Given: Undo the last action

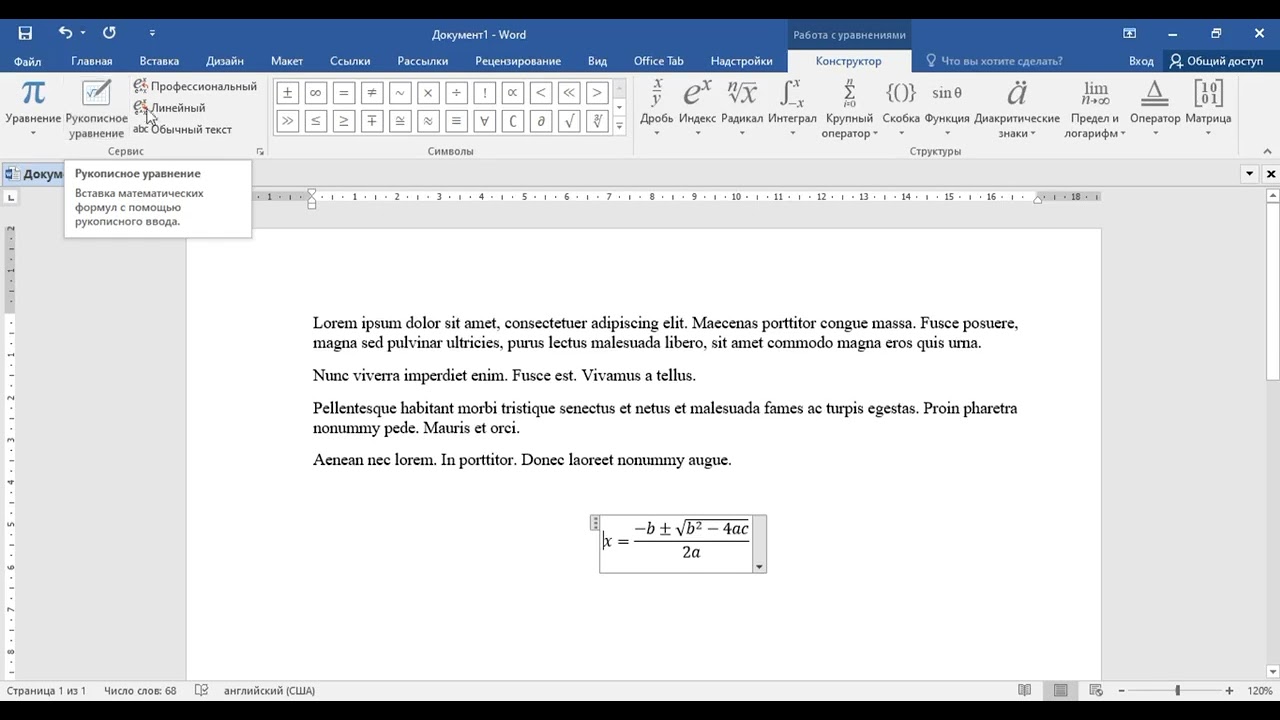Looking at the screenshot, I should pos(66,33).
